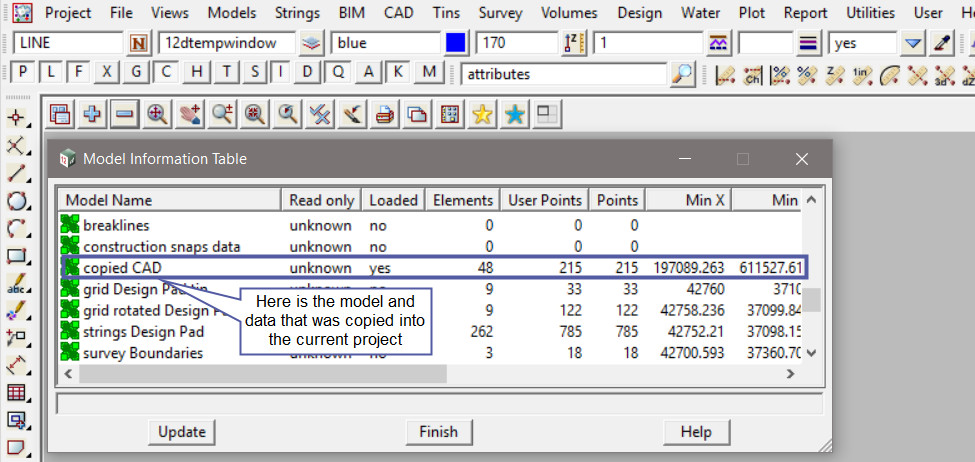The image size is (975, 462).
Task: Click the remove model minus icon in view toolbar
Action: click(124, 115)
